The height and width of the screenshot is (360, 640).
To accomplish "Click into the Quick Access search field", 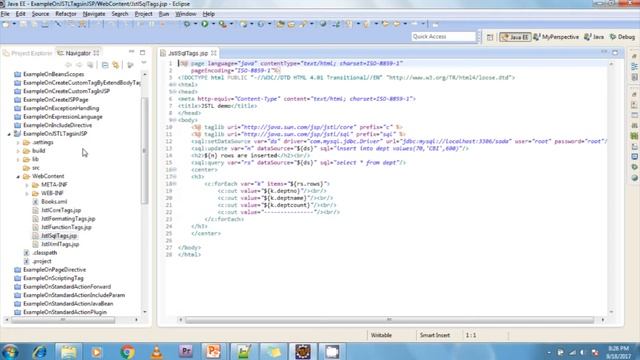I will coord(444,37).
